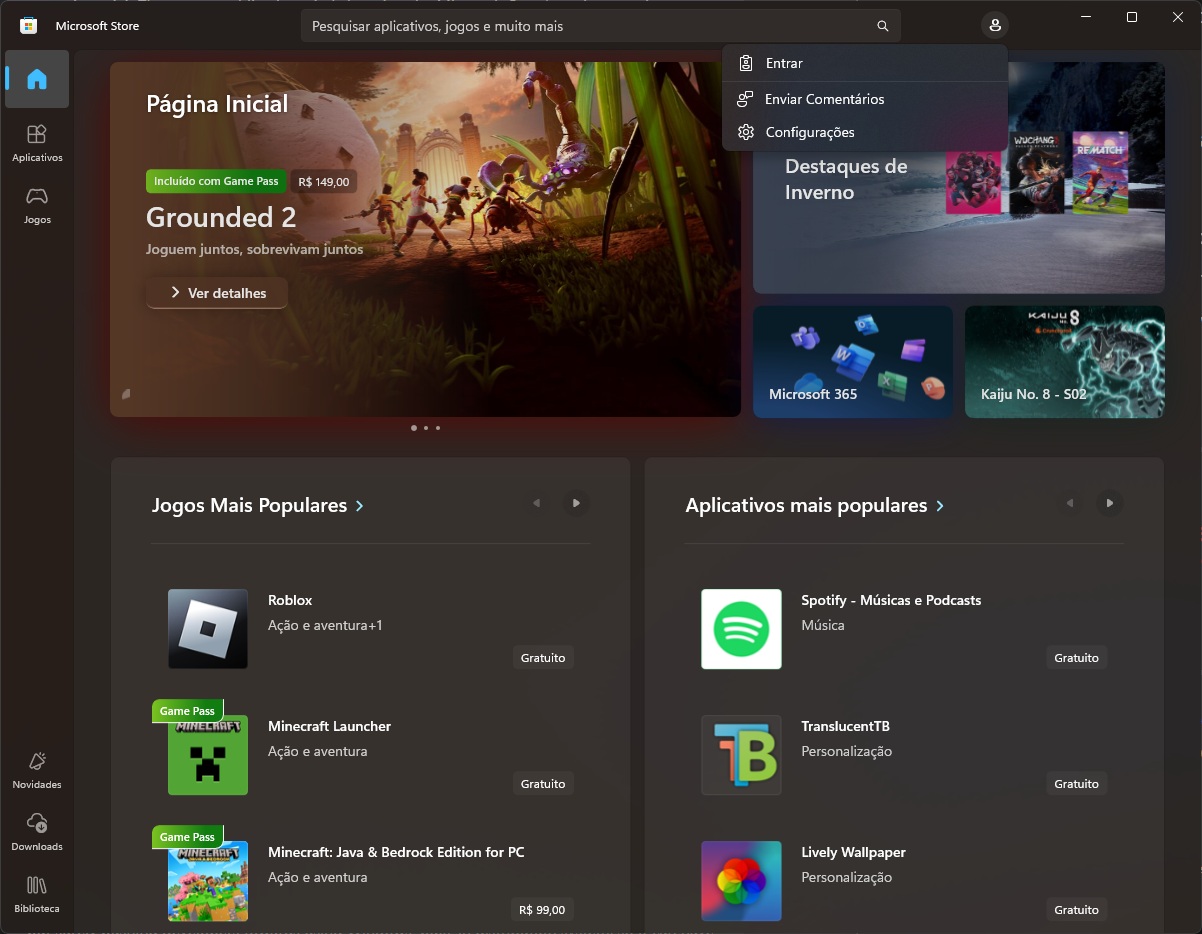This screenshot has height=934, width=1202.
Task: Open the TranslucentTB app icon
Action: click(x=741, y=755)
